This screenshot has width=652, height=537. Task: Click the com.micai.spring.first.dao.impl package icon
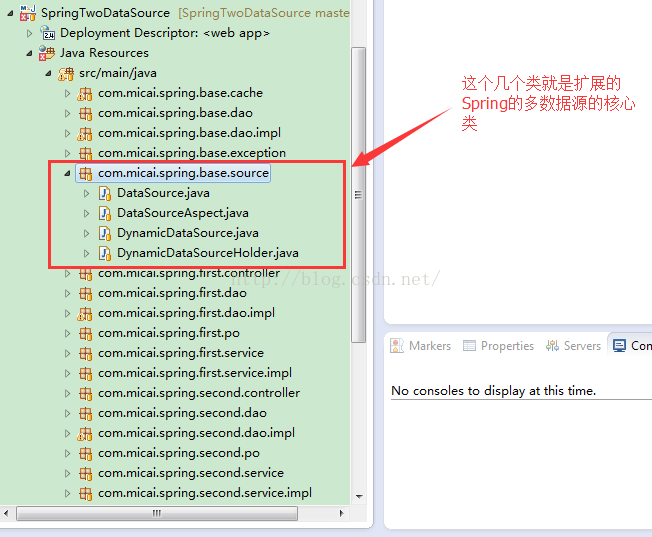[x=85, y=313]
